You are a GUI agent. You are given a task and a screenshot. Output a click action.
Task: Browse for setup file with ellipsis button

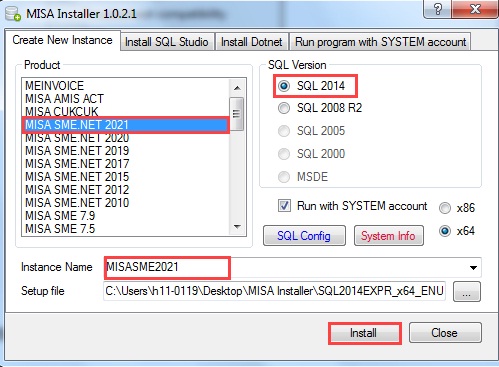click(x=467, y=292)
